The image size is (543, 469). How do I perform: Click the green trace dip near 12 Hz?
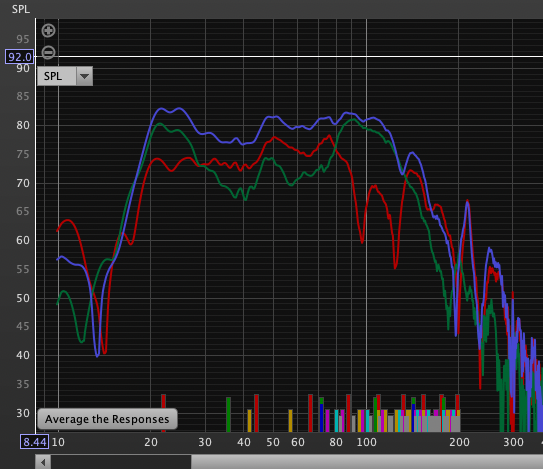click(x=82, y=341)
